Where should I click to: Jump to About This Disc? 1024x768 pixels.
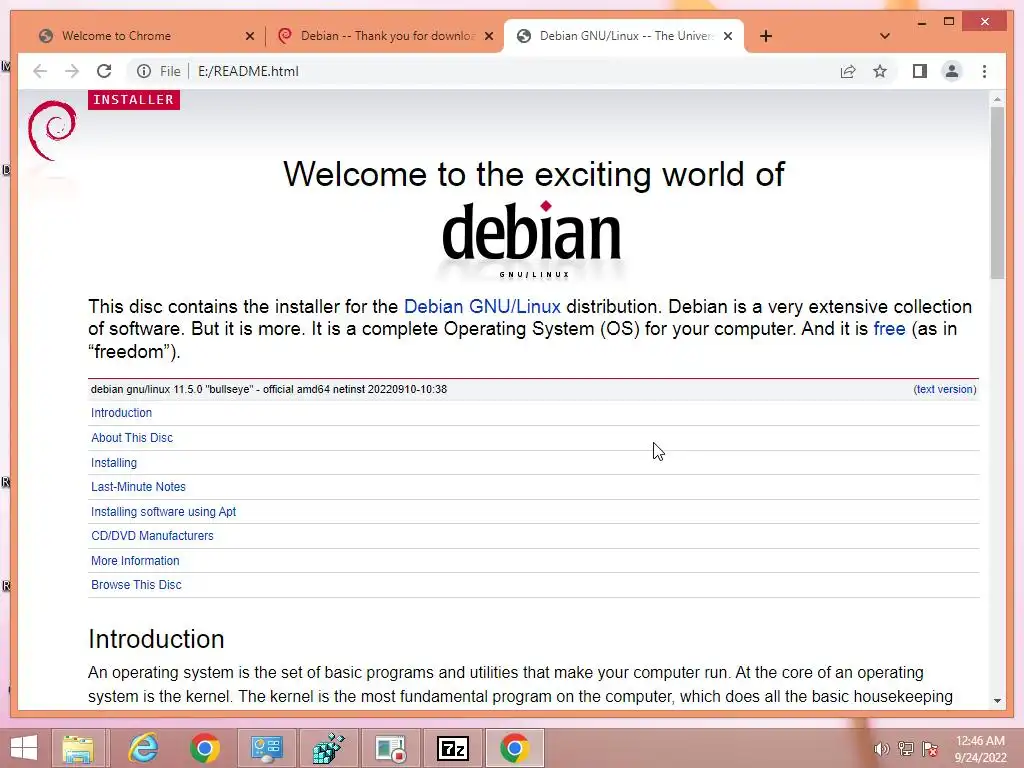coord(132,438)
